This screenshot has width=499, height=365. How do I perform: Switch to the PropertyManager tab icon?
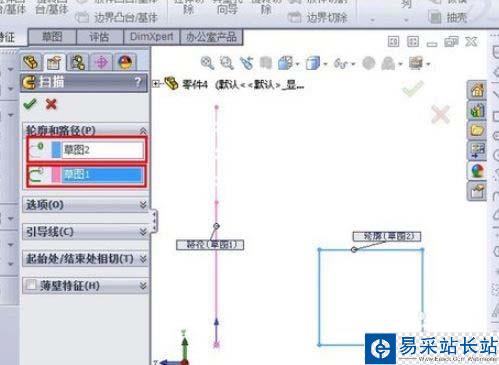coord(54,62)
